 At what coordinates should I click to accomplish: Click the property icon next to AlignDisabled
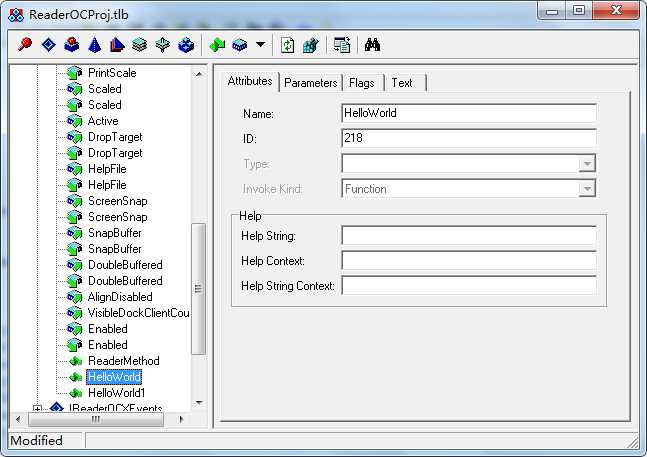75,297
